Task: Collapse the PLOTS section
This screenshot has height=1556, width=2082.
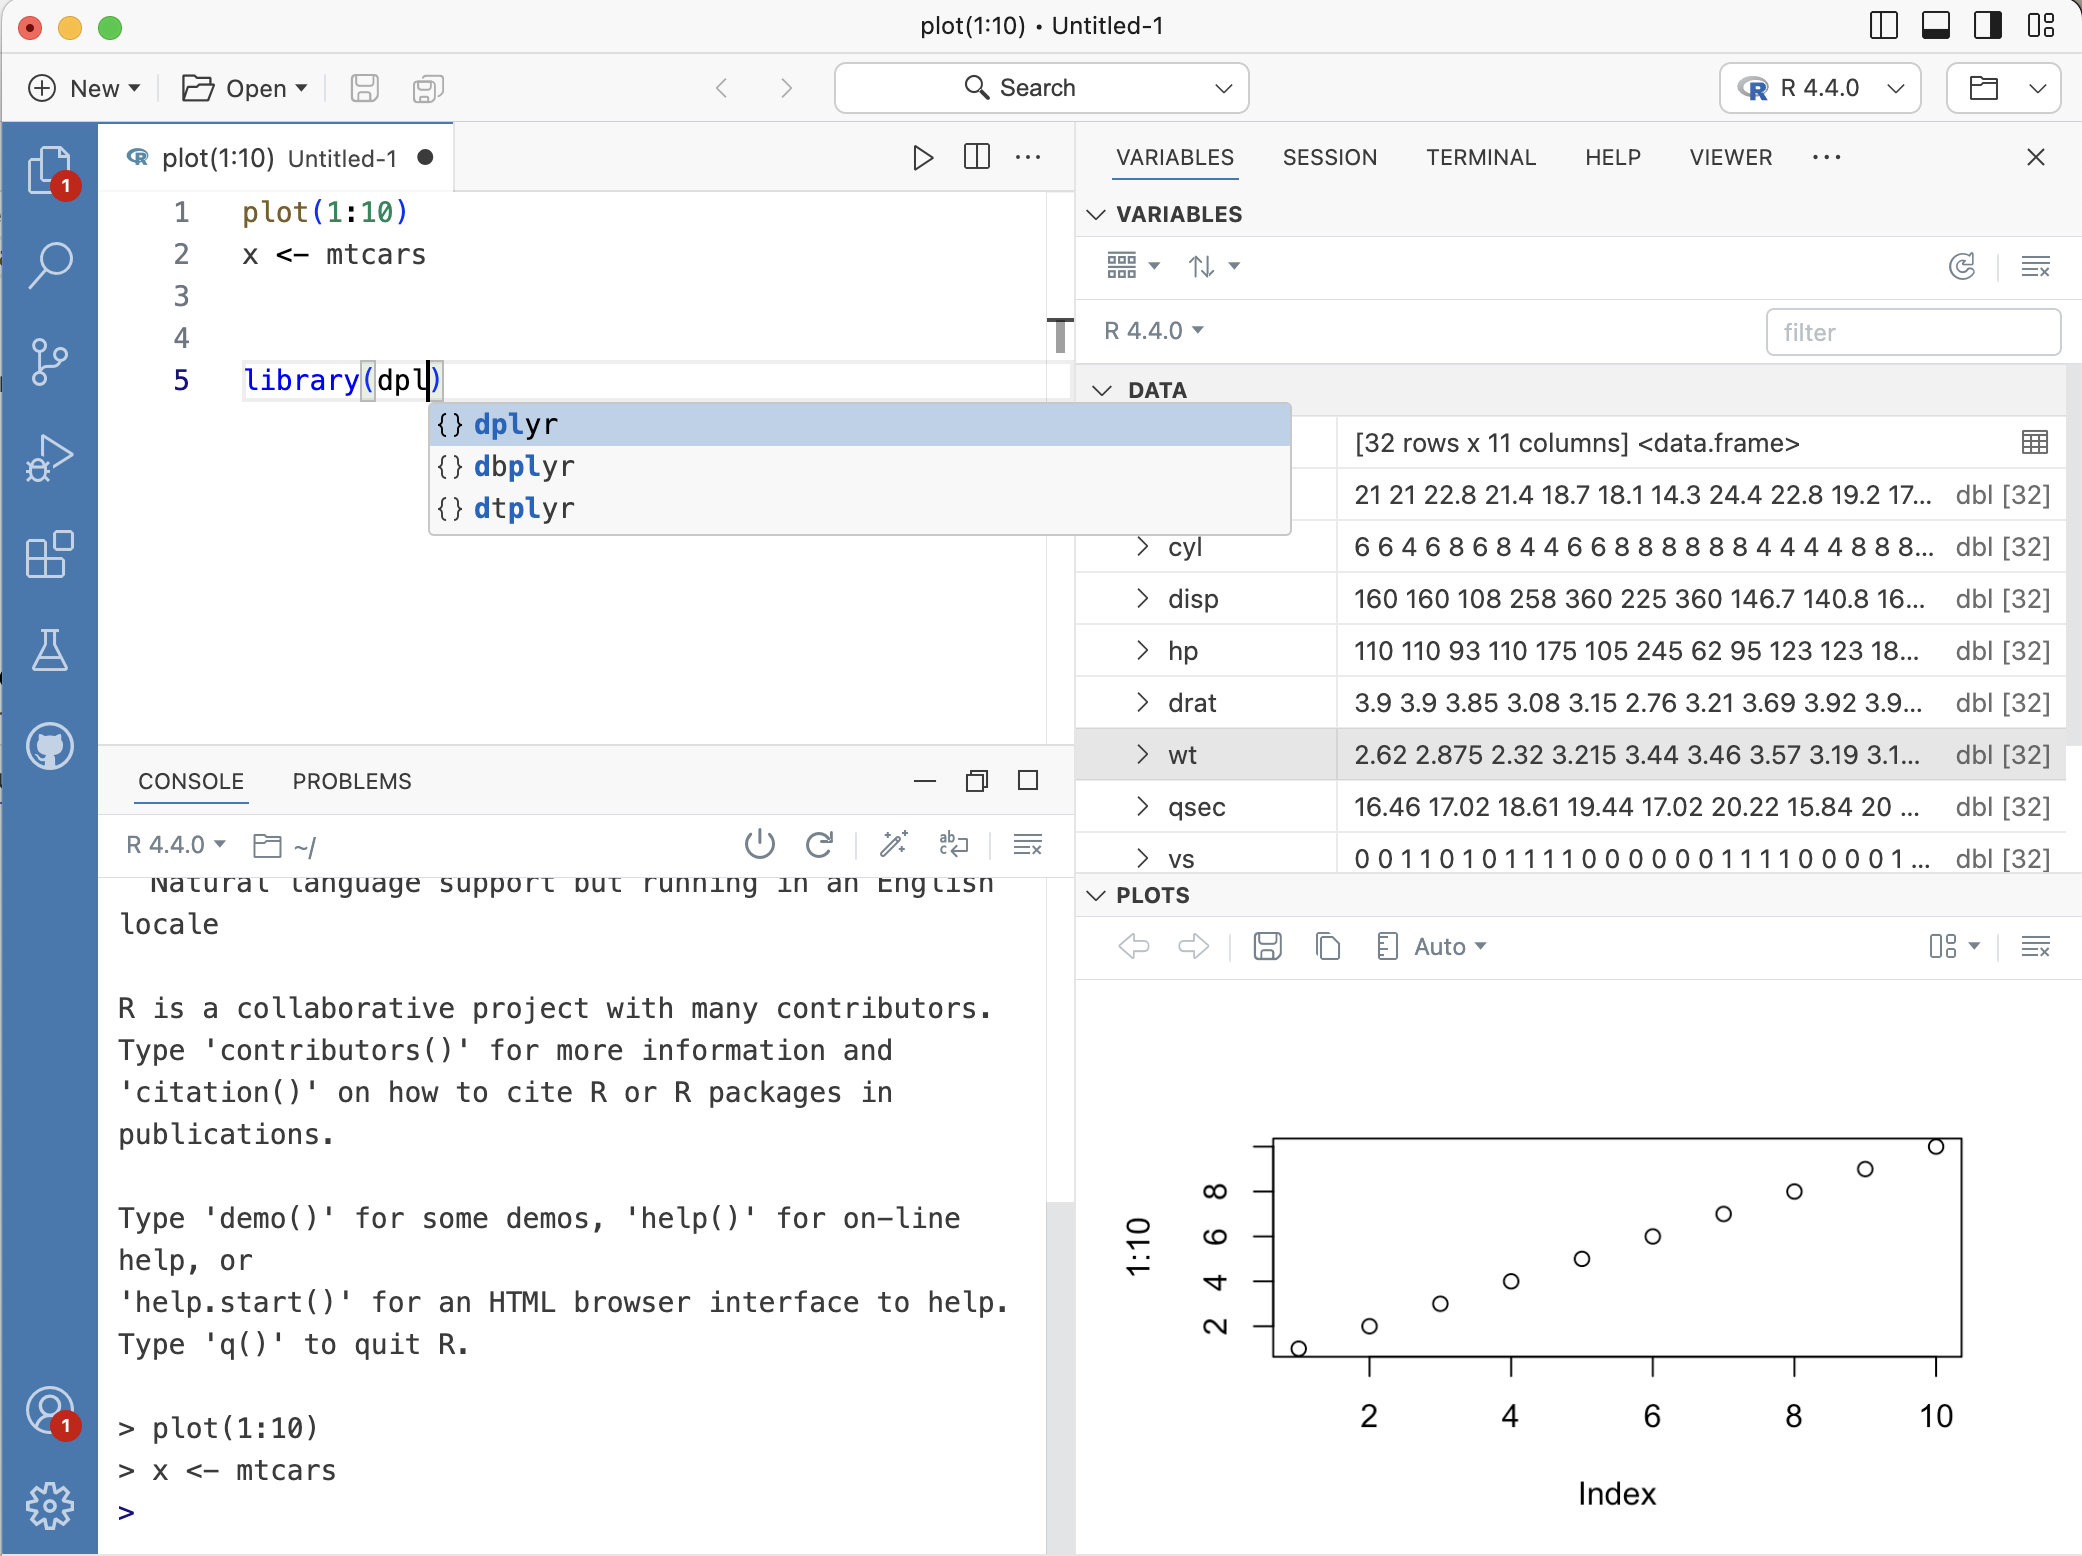Action: tap(1096, 895)
